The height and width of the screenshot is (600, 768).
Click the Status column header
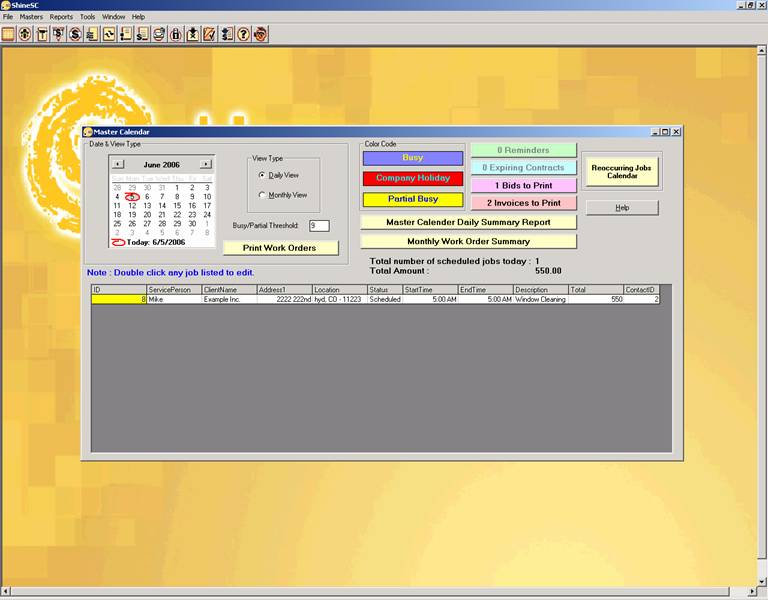click(385, 289)
